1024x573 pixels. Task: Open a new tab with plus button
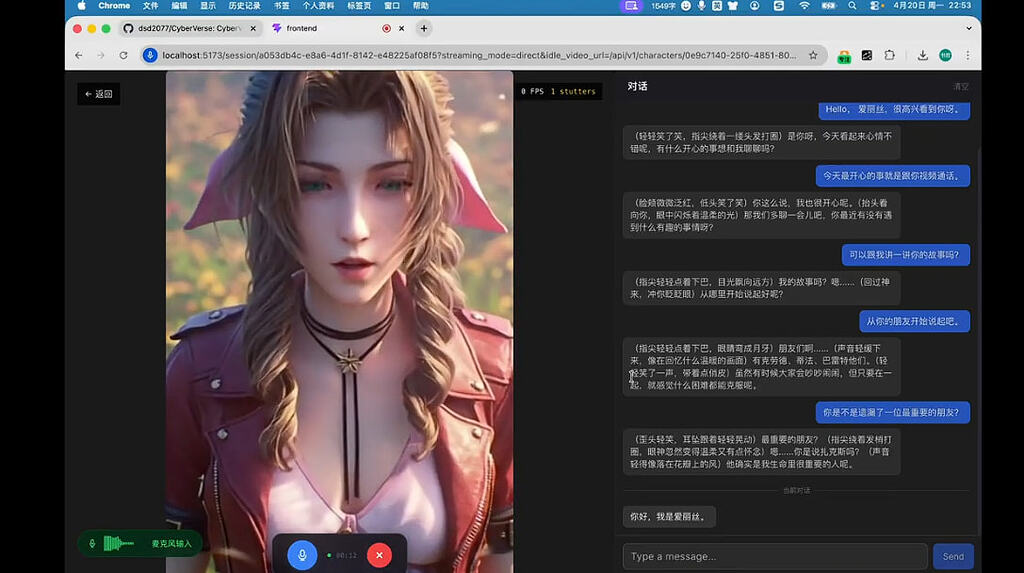coord(424,28)
